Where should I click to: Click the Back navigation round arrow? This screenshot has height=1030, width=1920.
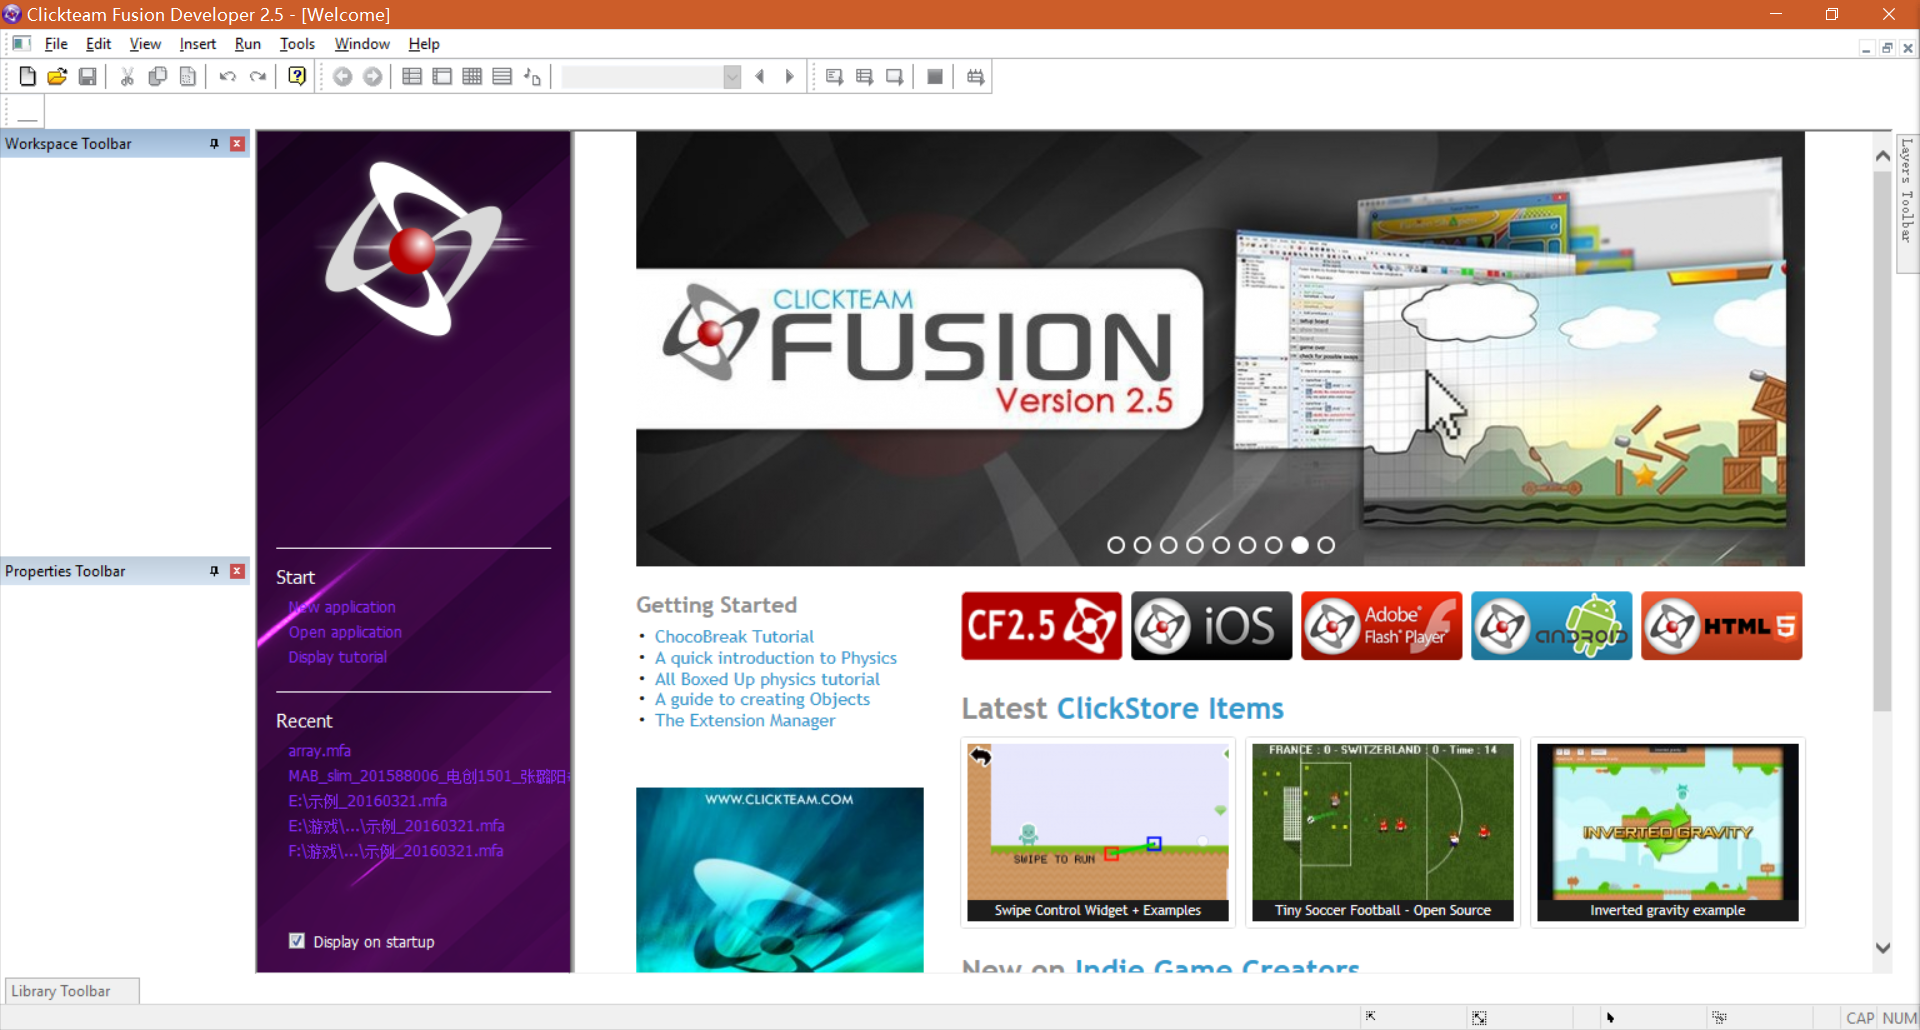(342, 76)
